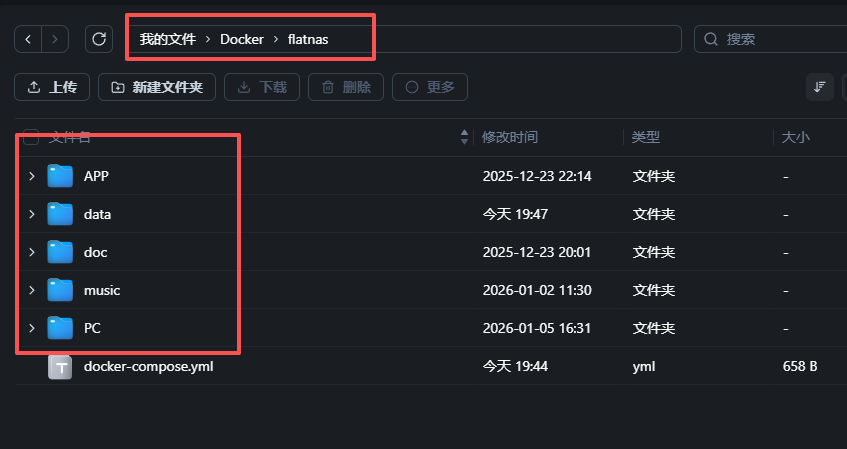The width and height of the screenshot is (847, 449).
Task: Expand the PC folder chevron
Action: pos(32,328)
